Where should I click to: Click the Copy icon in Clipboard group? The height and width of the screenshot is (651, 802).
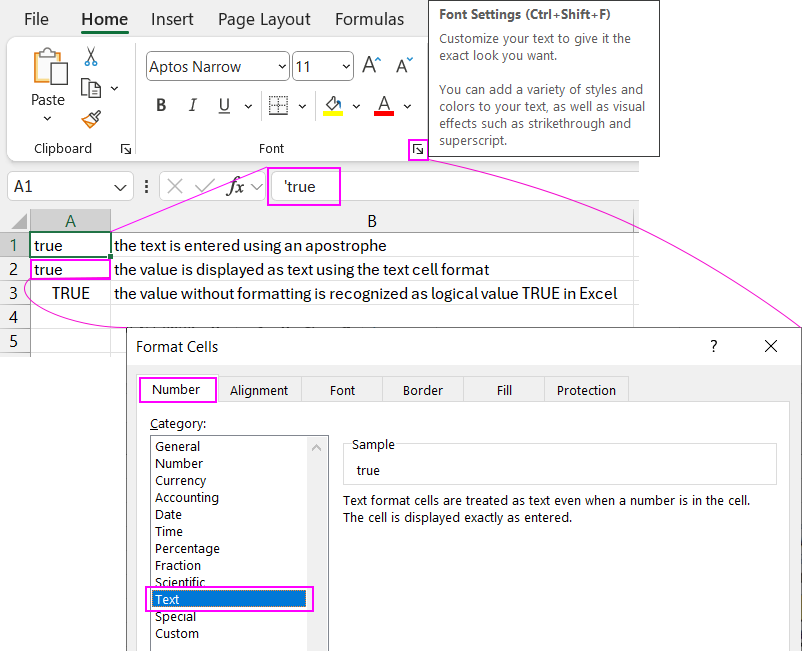(x=91, y=89)
